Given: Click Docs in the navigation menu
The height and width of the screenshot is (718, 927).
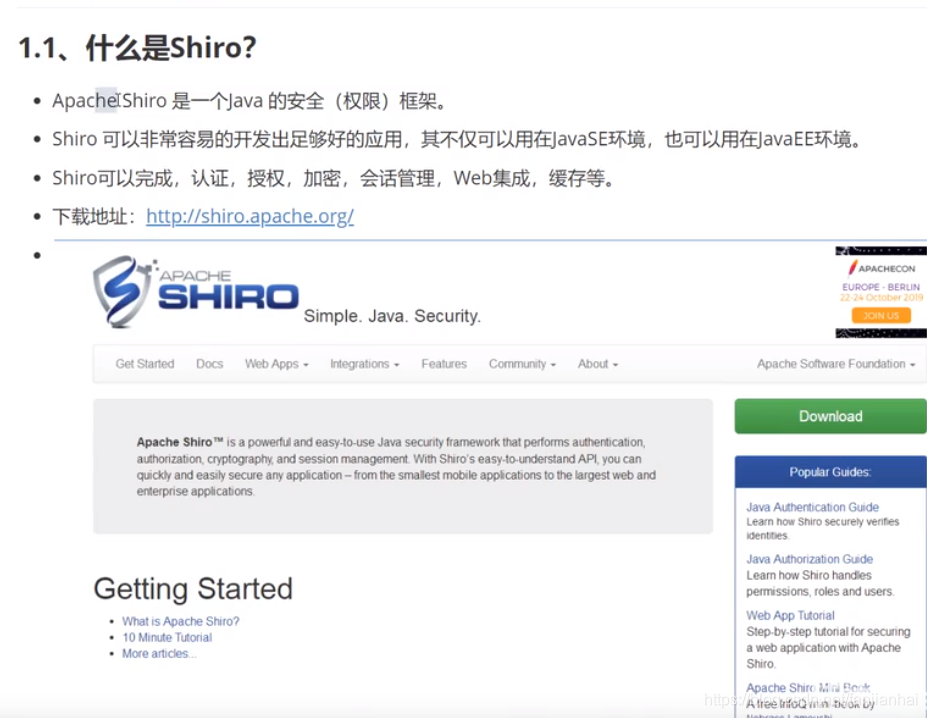Looking at the screenshot, I should pos(209,364).
